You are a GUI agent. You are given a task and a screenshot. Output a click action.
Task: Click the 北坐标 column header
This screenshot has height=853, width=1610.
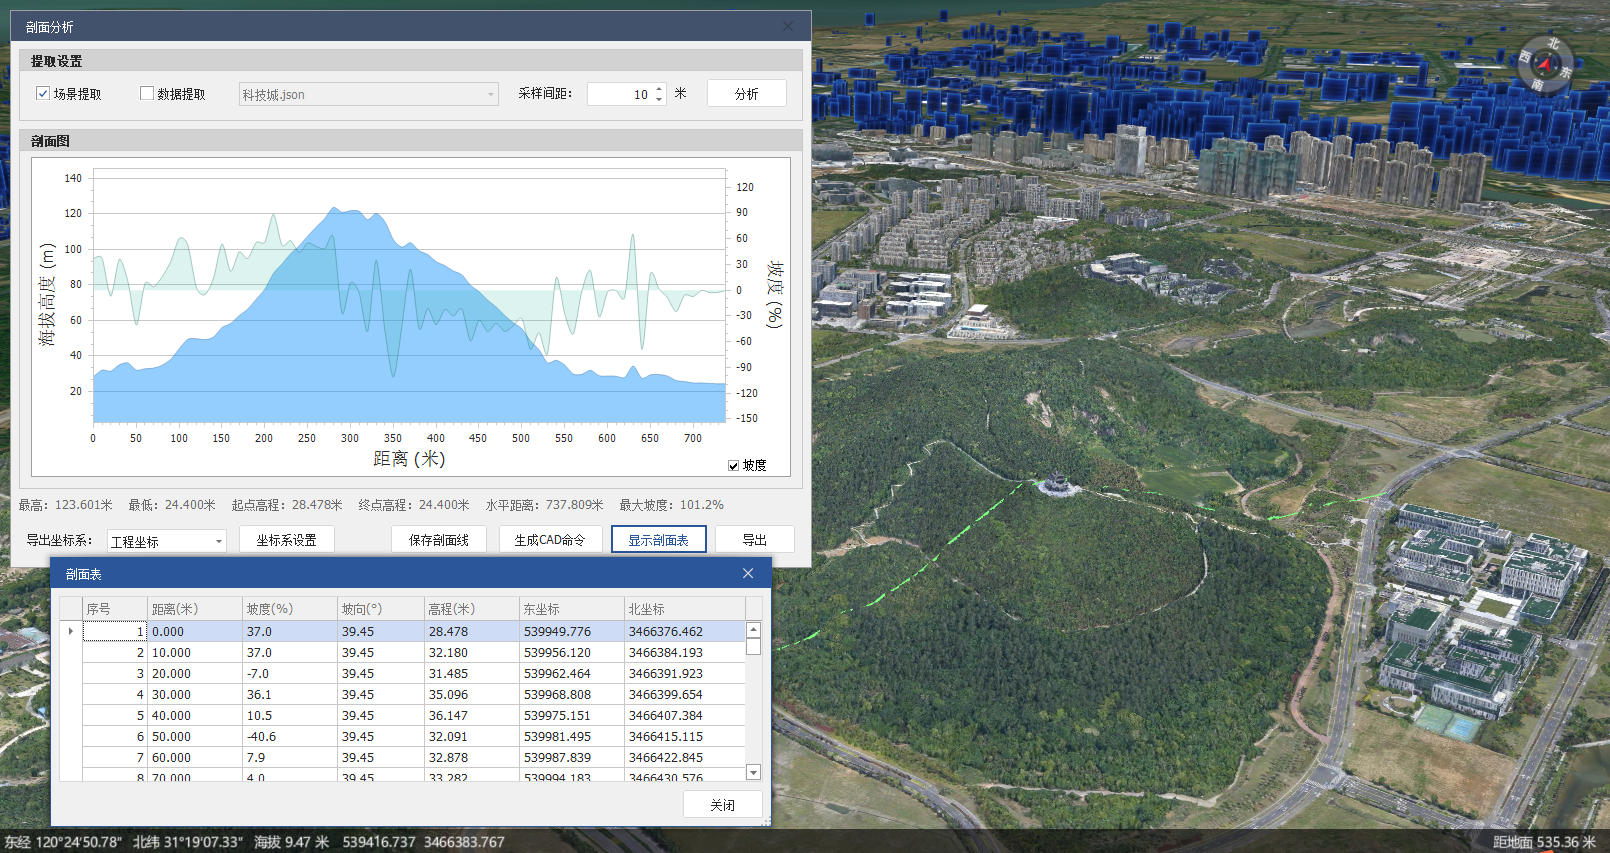tap(685, 609)
